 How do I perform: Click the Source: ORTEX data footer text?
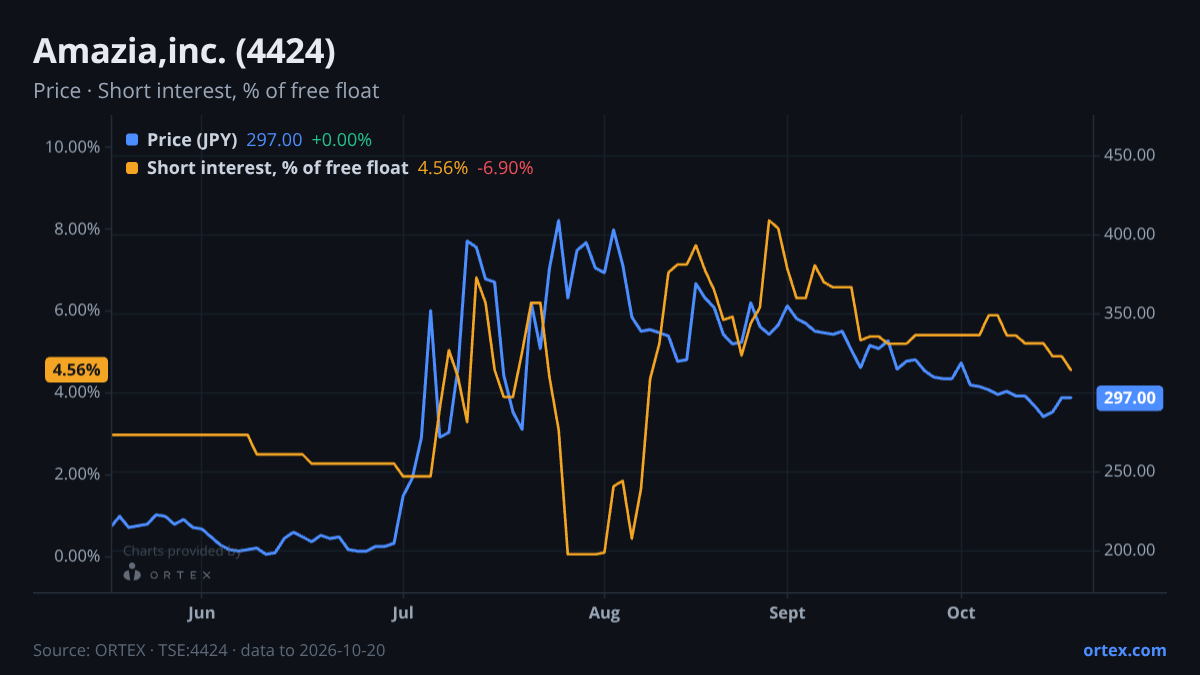209,650
